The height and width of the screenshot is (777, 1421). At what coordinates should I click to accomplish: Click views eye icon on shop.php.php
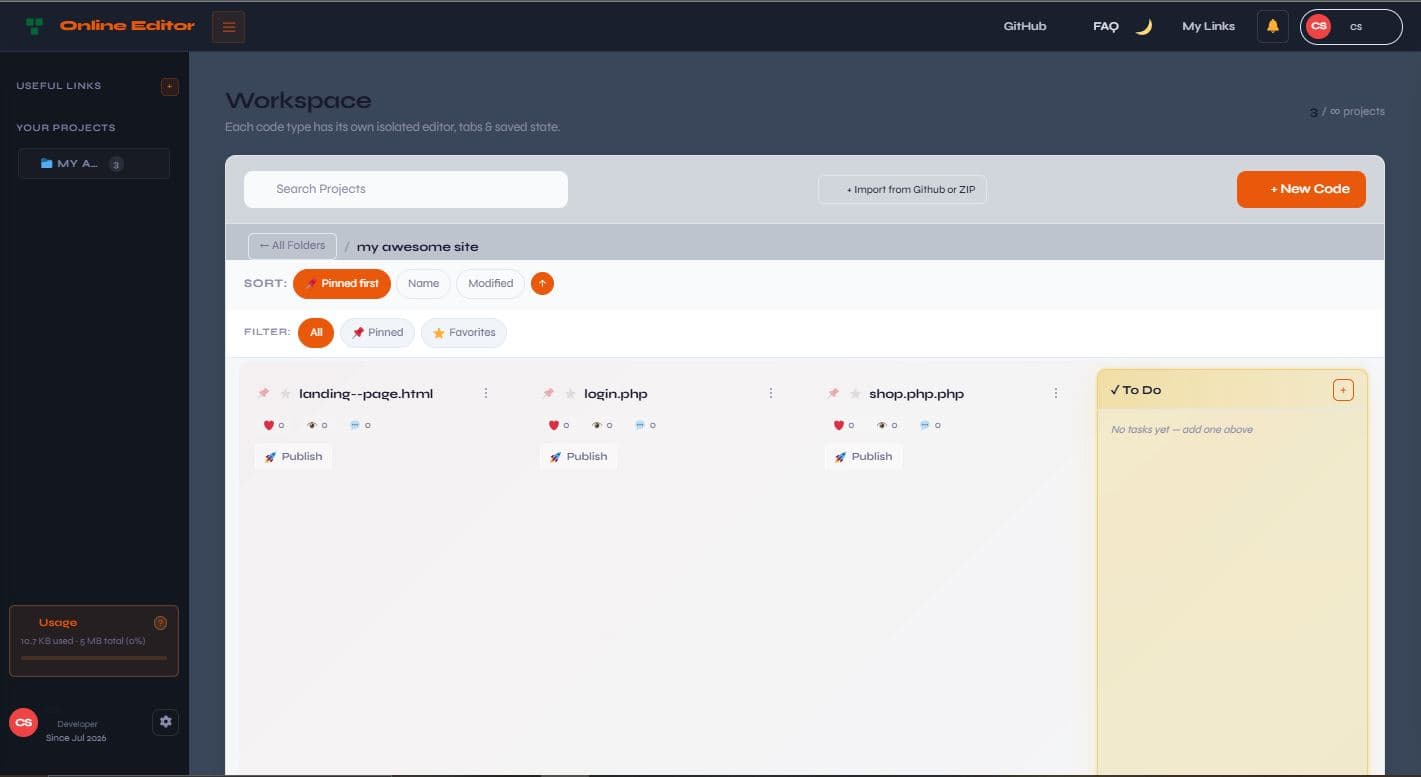pos(882,425)
